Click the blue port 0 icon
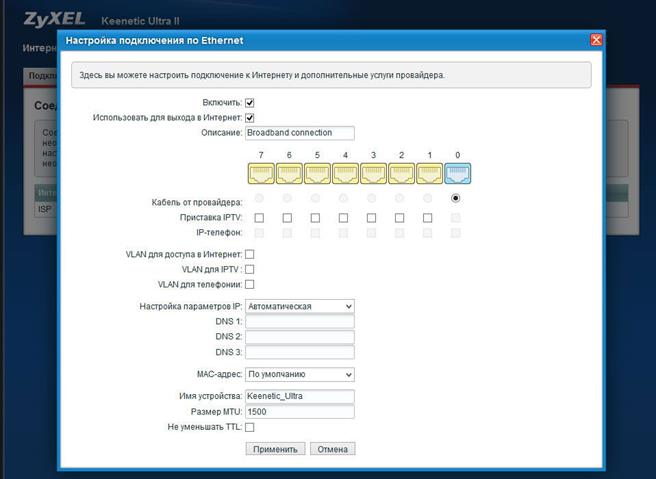This screenshot has height=479, width=656. 457,174
